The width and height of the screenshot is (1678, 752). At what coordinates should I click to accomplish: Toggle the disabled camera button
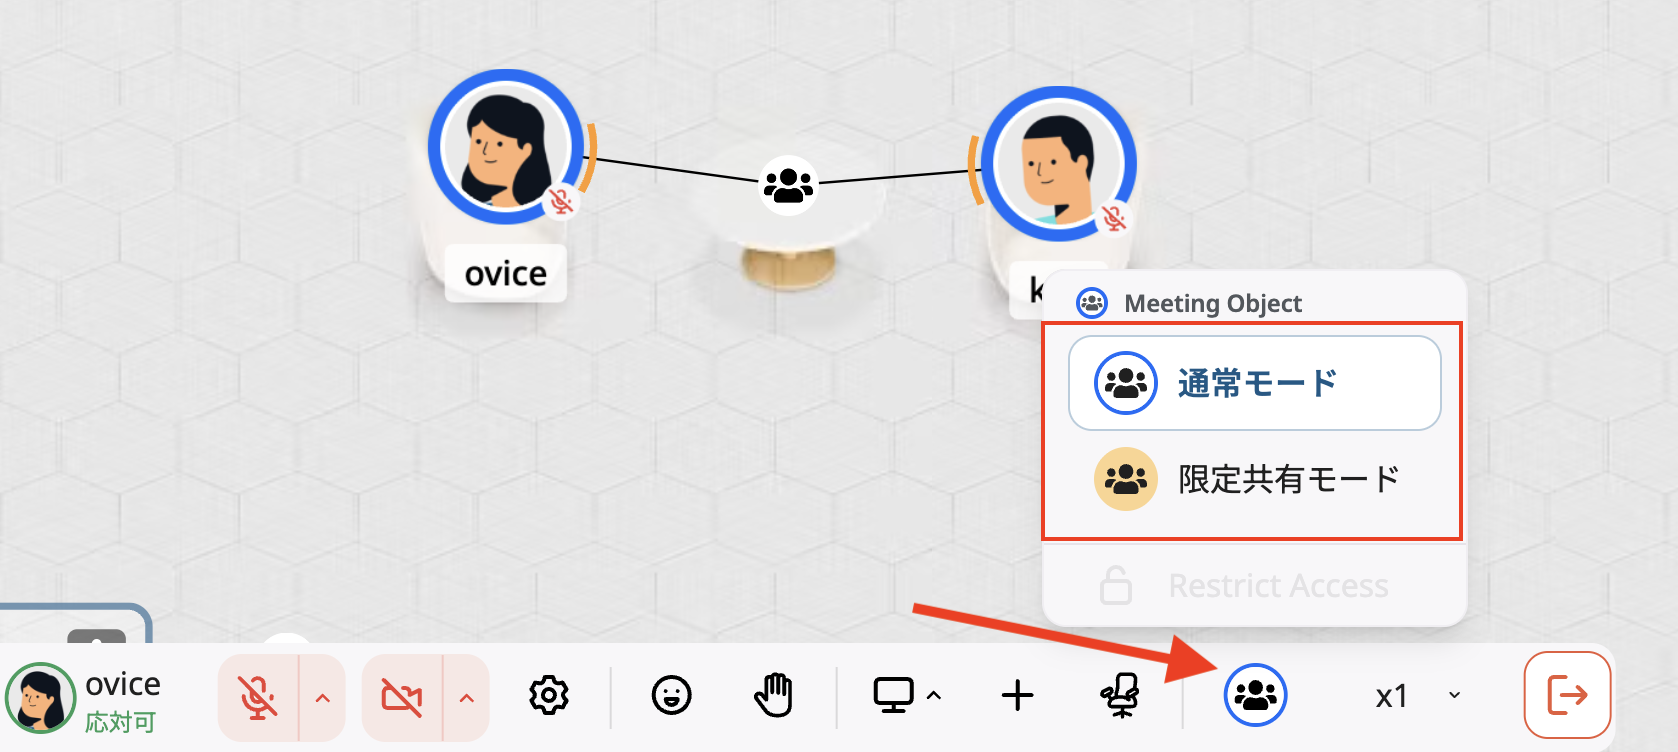click(402, 697)
